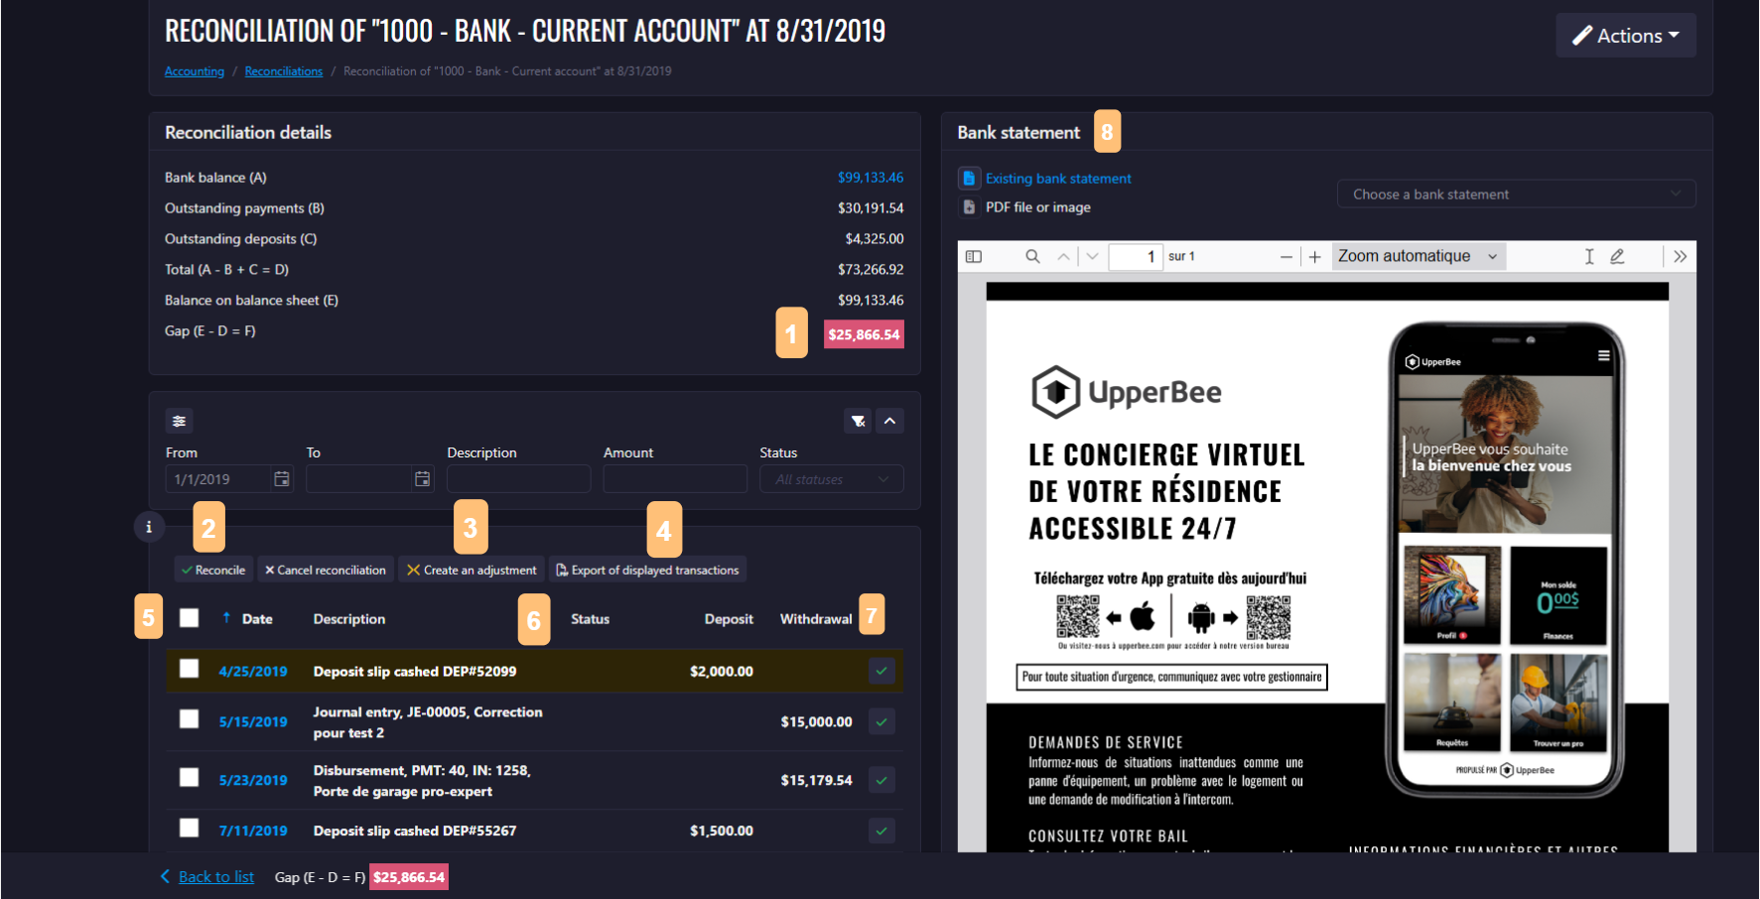Open the 5/15/2019 date link
The image size is (1760, 899).
coord(253,721)
